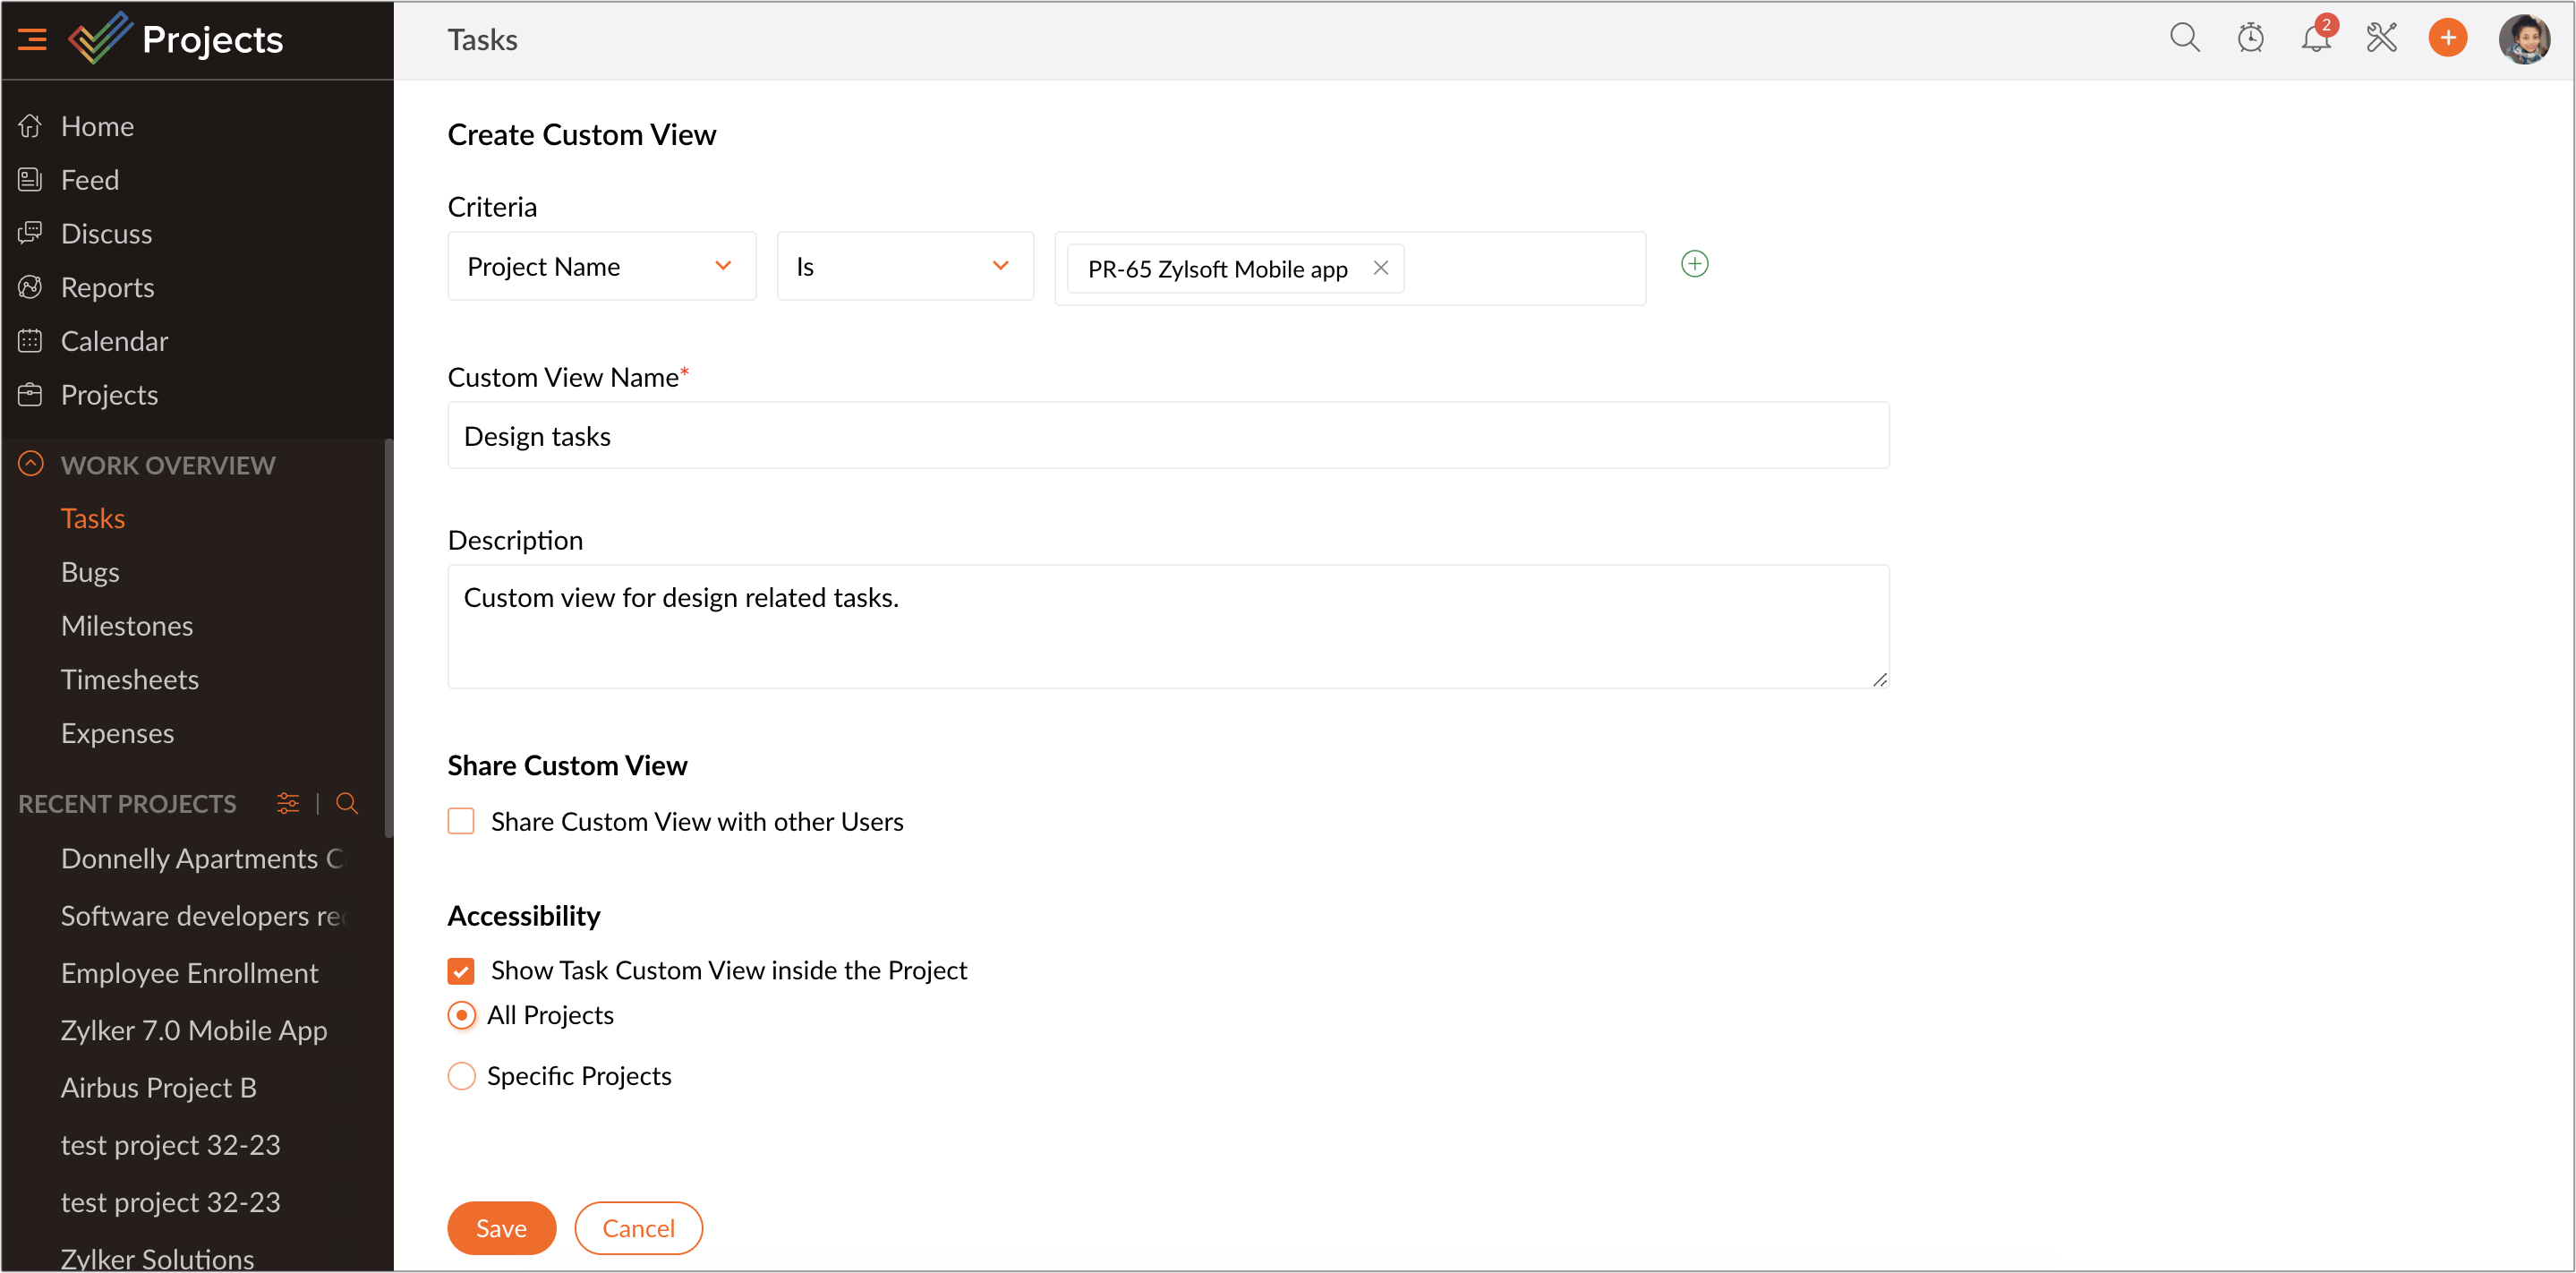Collapse the Work Overview section
Screen dimensions: 2576x1273
(x=31, y=464)
